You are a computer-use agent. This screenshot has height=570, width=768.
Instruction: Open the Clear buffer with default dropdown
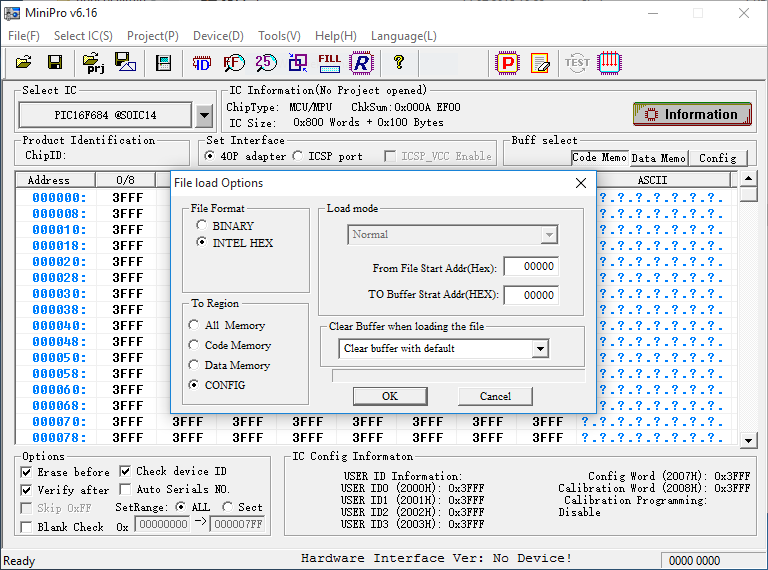pyautogui.click(x=540, y=349)
